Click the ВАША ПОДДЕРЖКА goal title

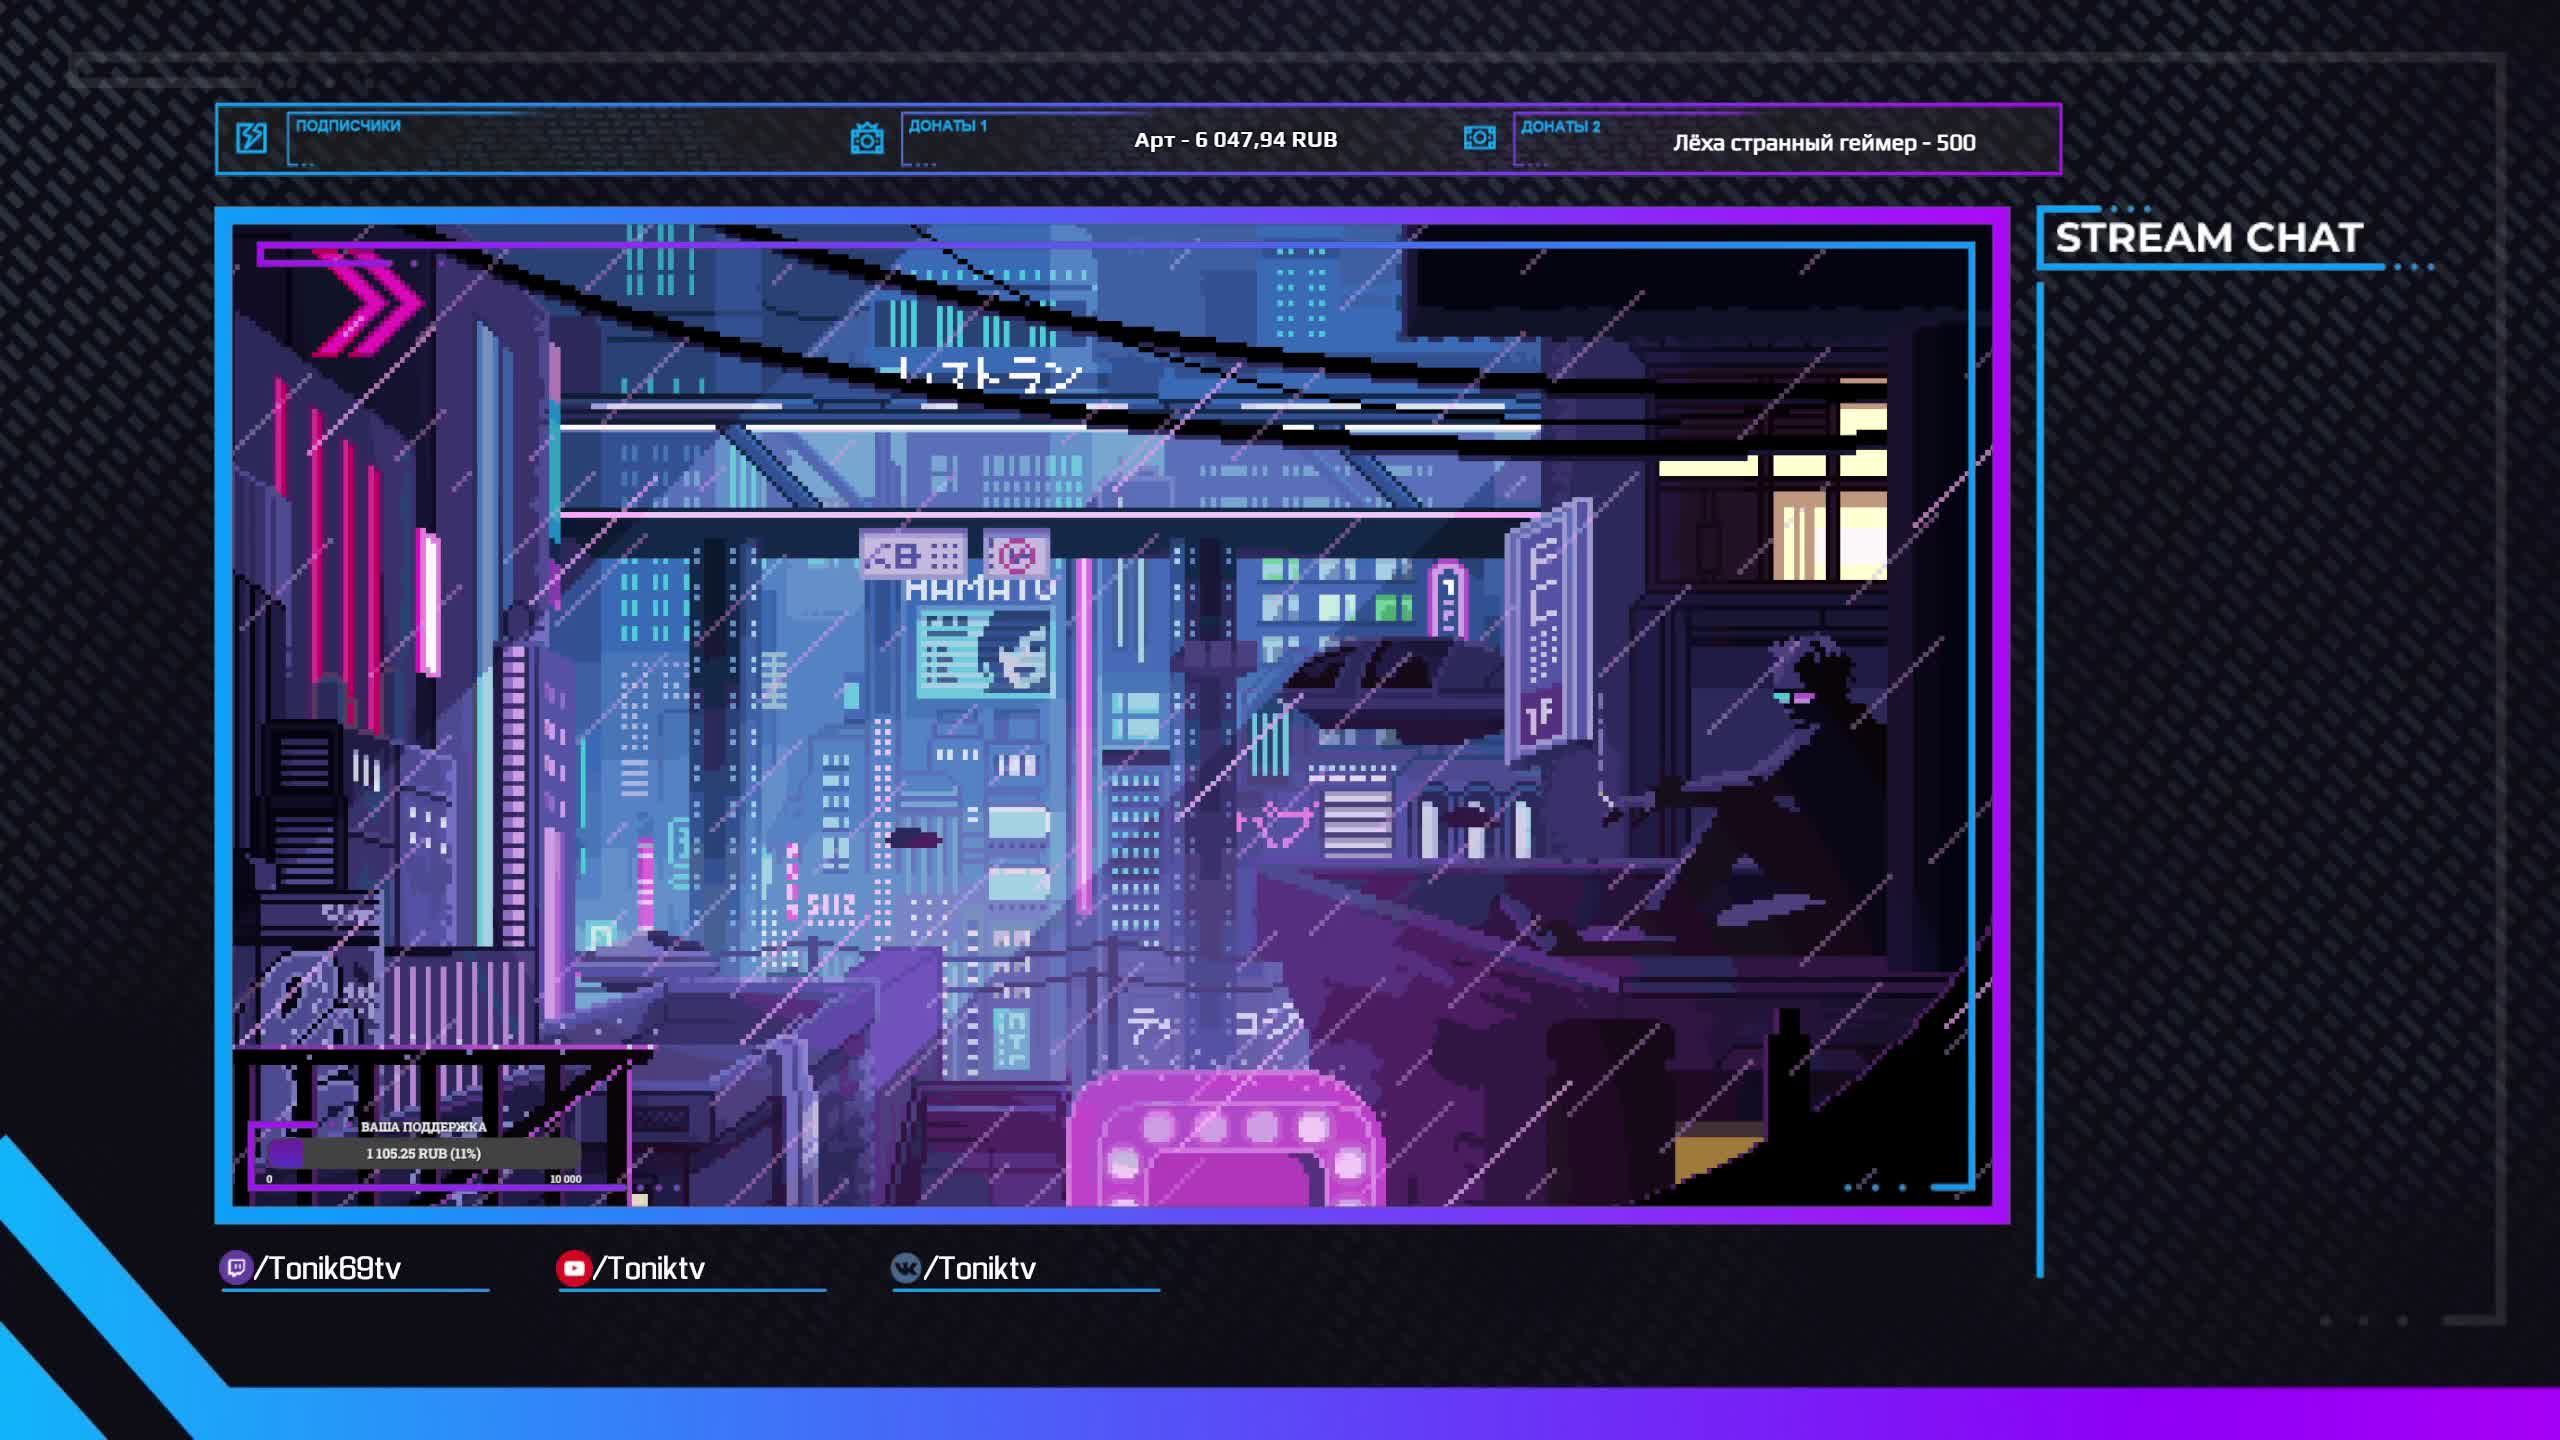[423, 1127]
